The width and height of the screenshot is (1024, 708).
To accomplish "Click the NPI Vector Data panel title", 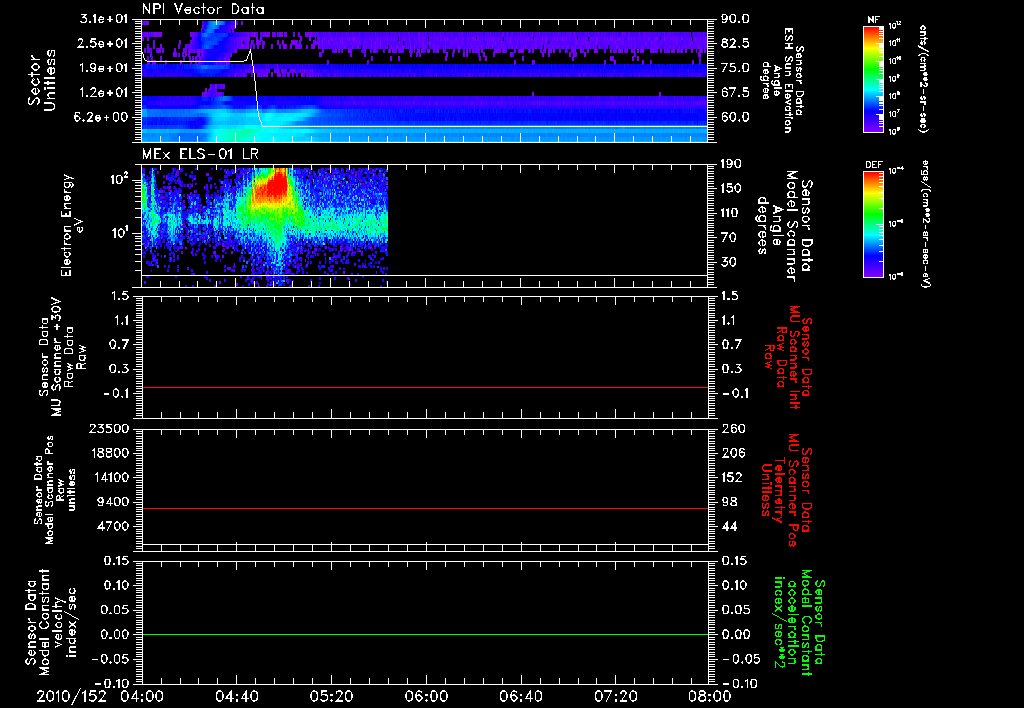I will point(203,9).
